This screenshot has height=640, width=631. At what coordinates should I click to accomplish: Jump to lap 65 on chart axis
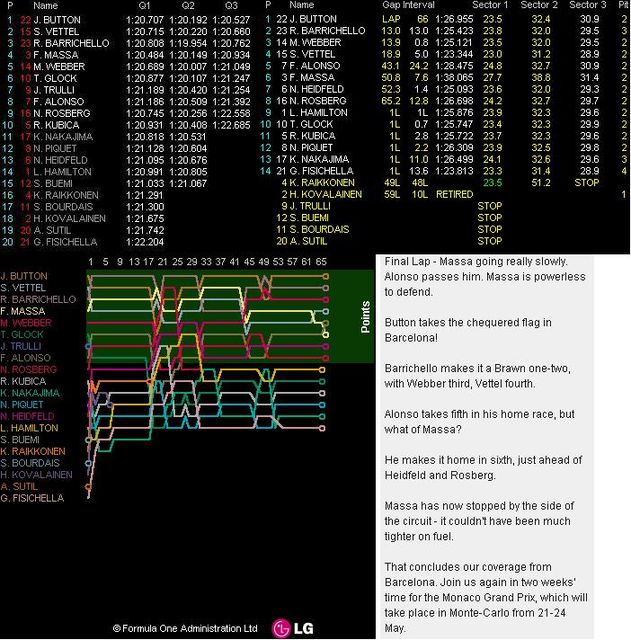[321, 262]
